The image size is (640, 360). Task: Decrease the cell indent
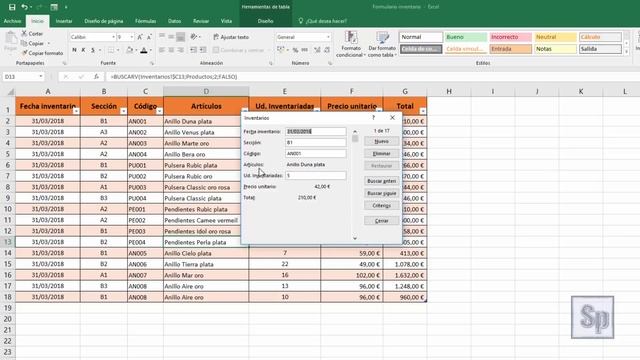click(193, 50)
